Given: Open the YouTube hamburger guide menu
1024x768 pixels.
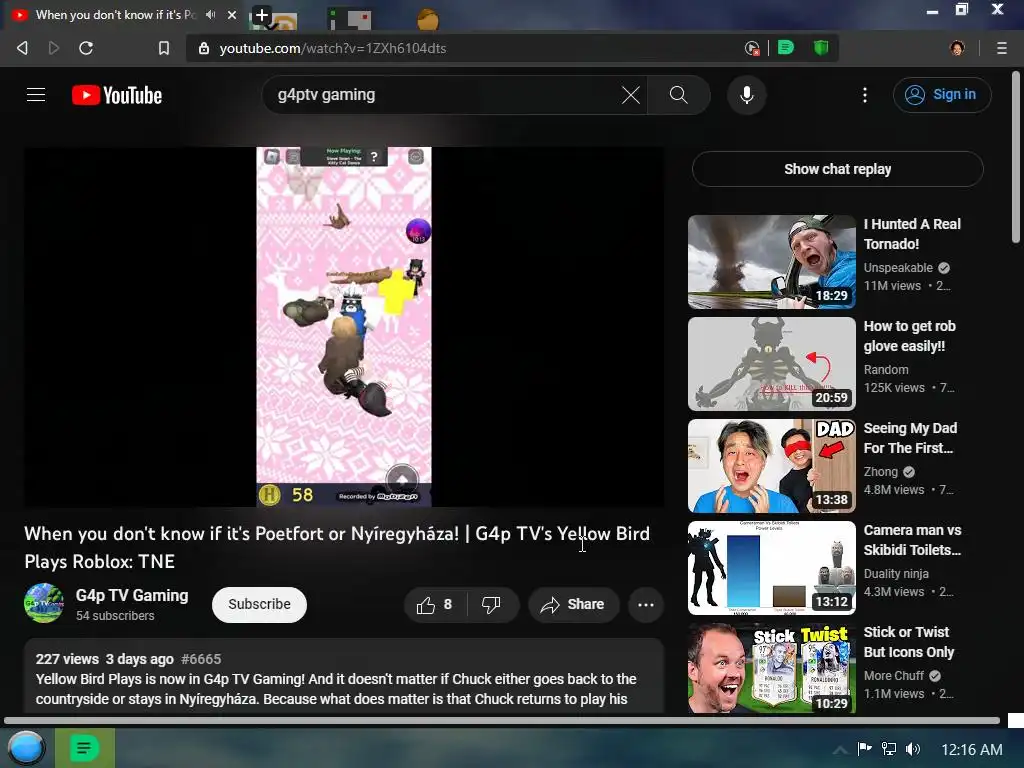Looking at the screenshot, I should [x=36, y=95].
